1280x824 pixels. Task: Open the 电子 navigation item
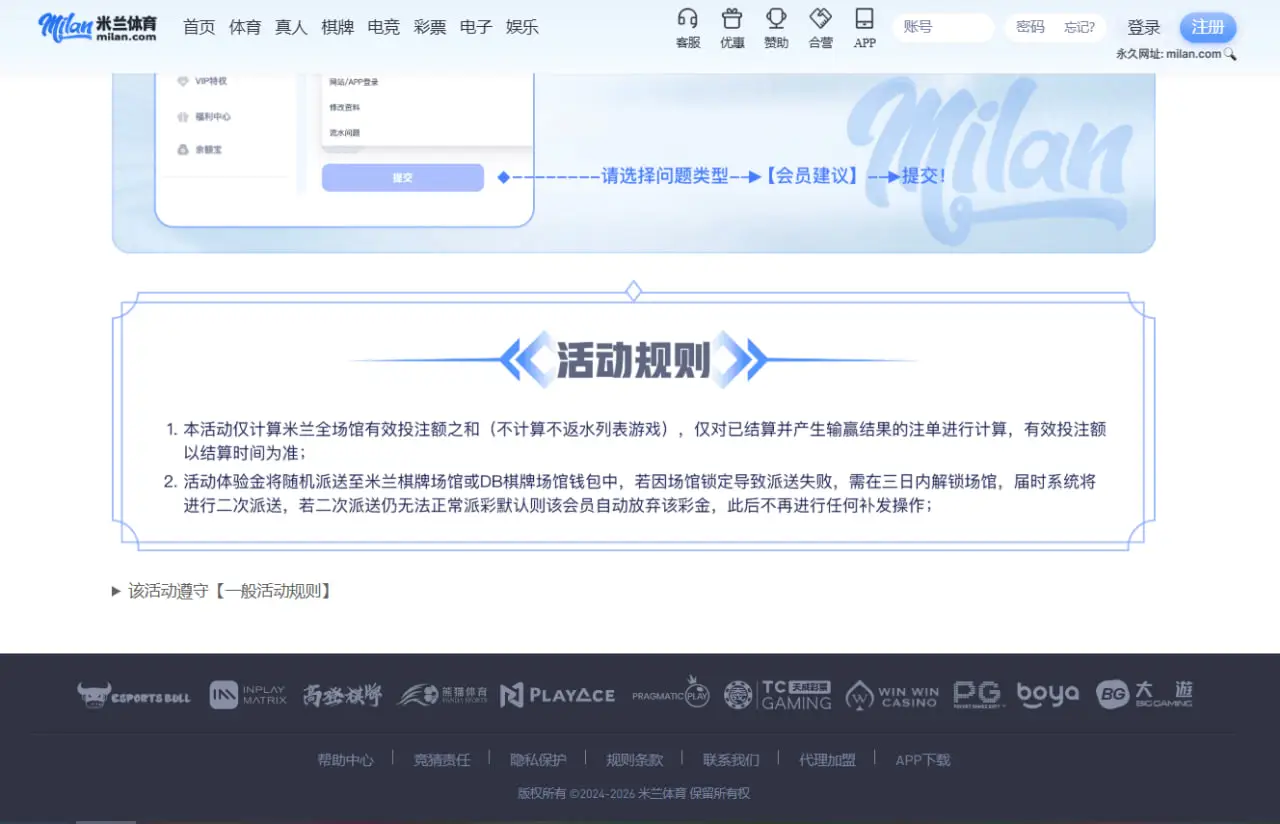[476, 28]
